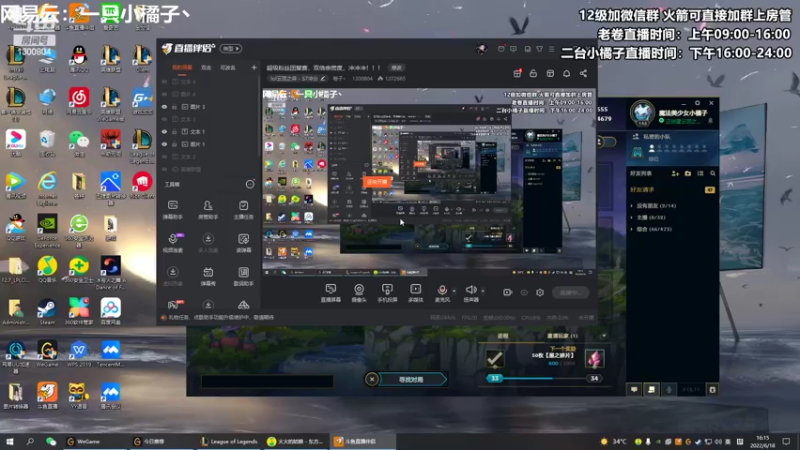Screen dimensions: 800x450
Task: Open Steam desktop shortcut
Action: 47,312
